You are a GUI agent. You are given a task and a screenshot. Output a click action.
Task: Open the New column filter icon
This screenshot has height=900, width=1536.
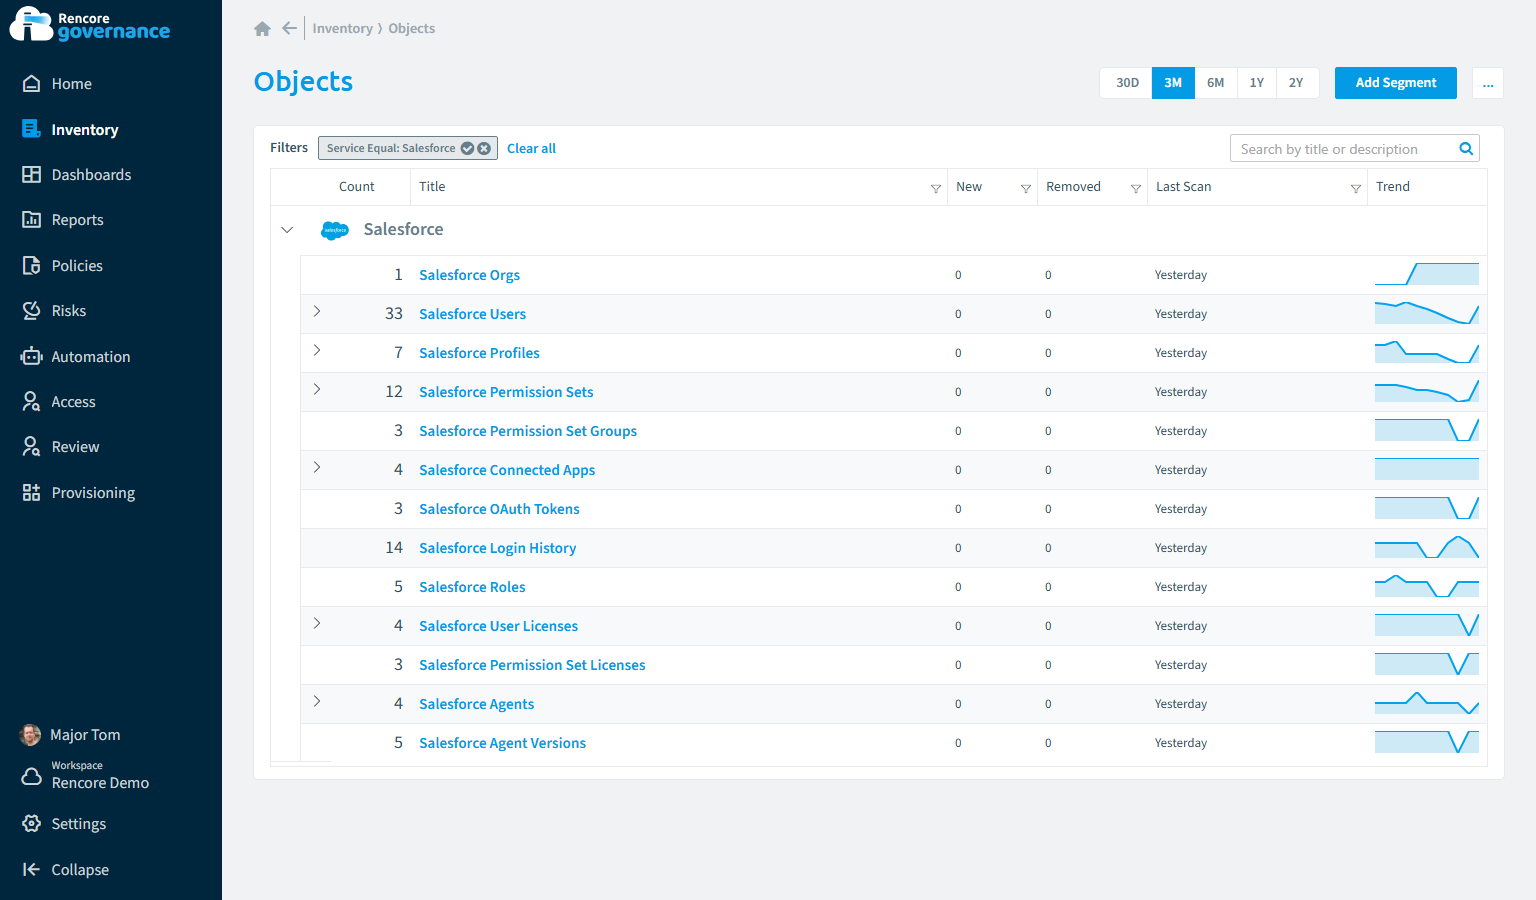pyautogui.click(x=1026, y=188)
